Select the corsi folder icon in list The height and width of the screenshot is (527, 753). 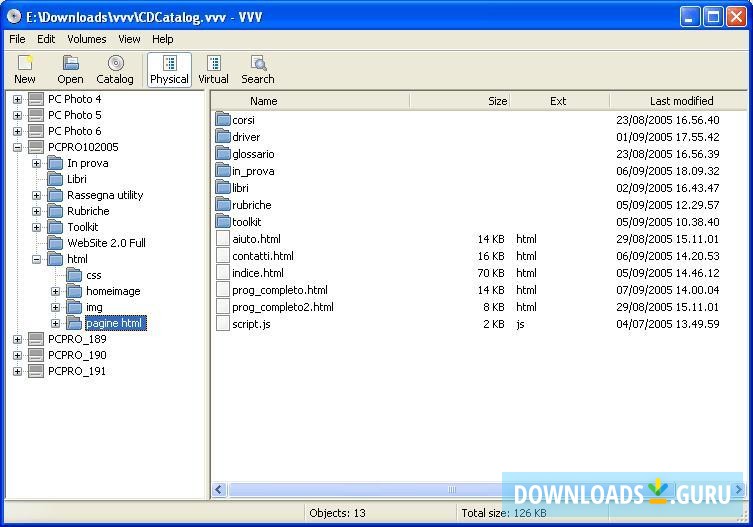pos(223,119)
